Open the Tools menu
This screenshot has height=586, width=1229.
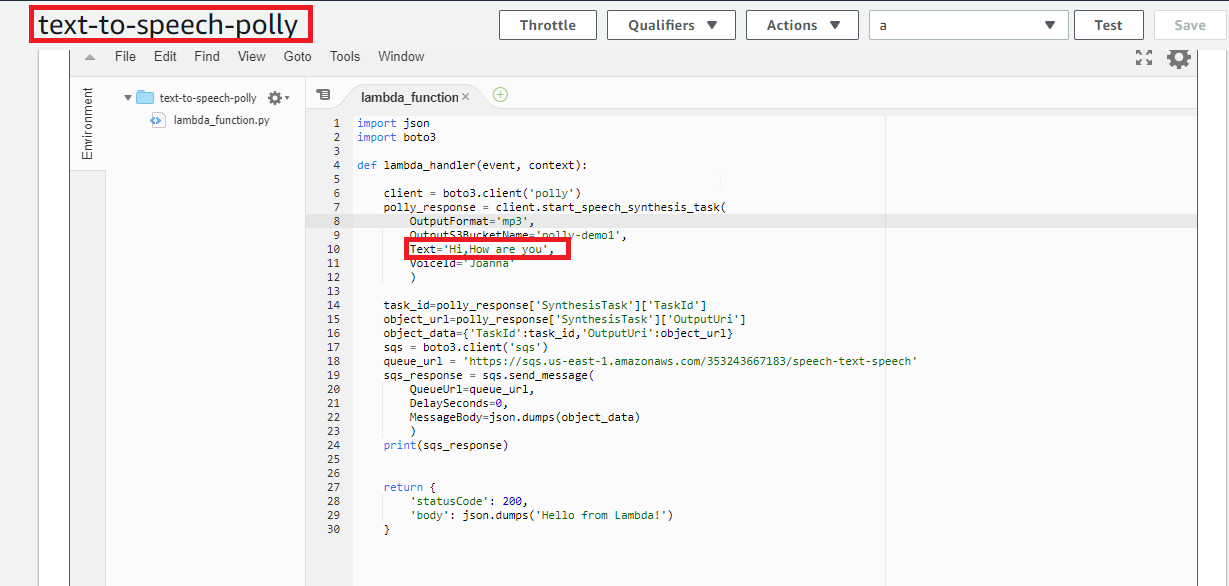[345, 57]
